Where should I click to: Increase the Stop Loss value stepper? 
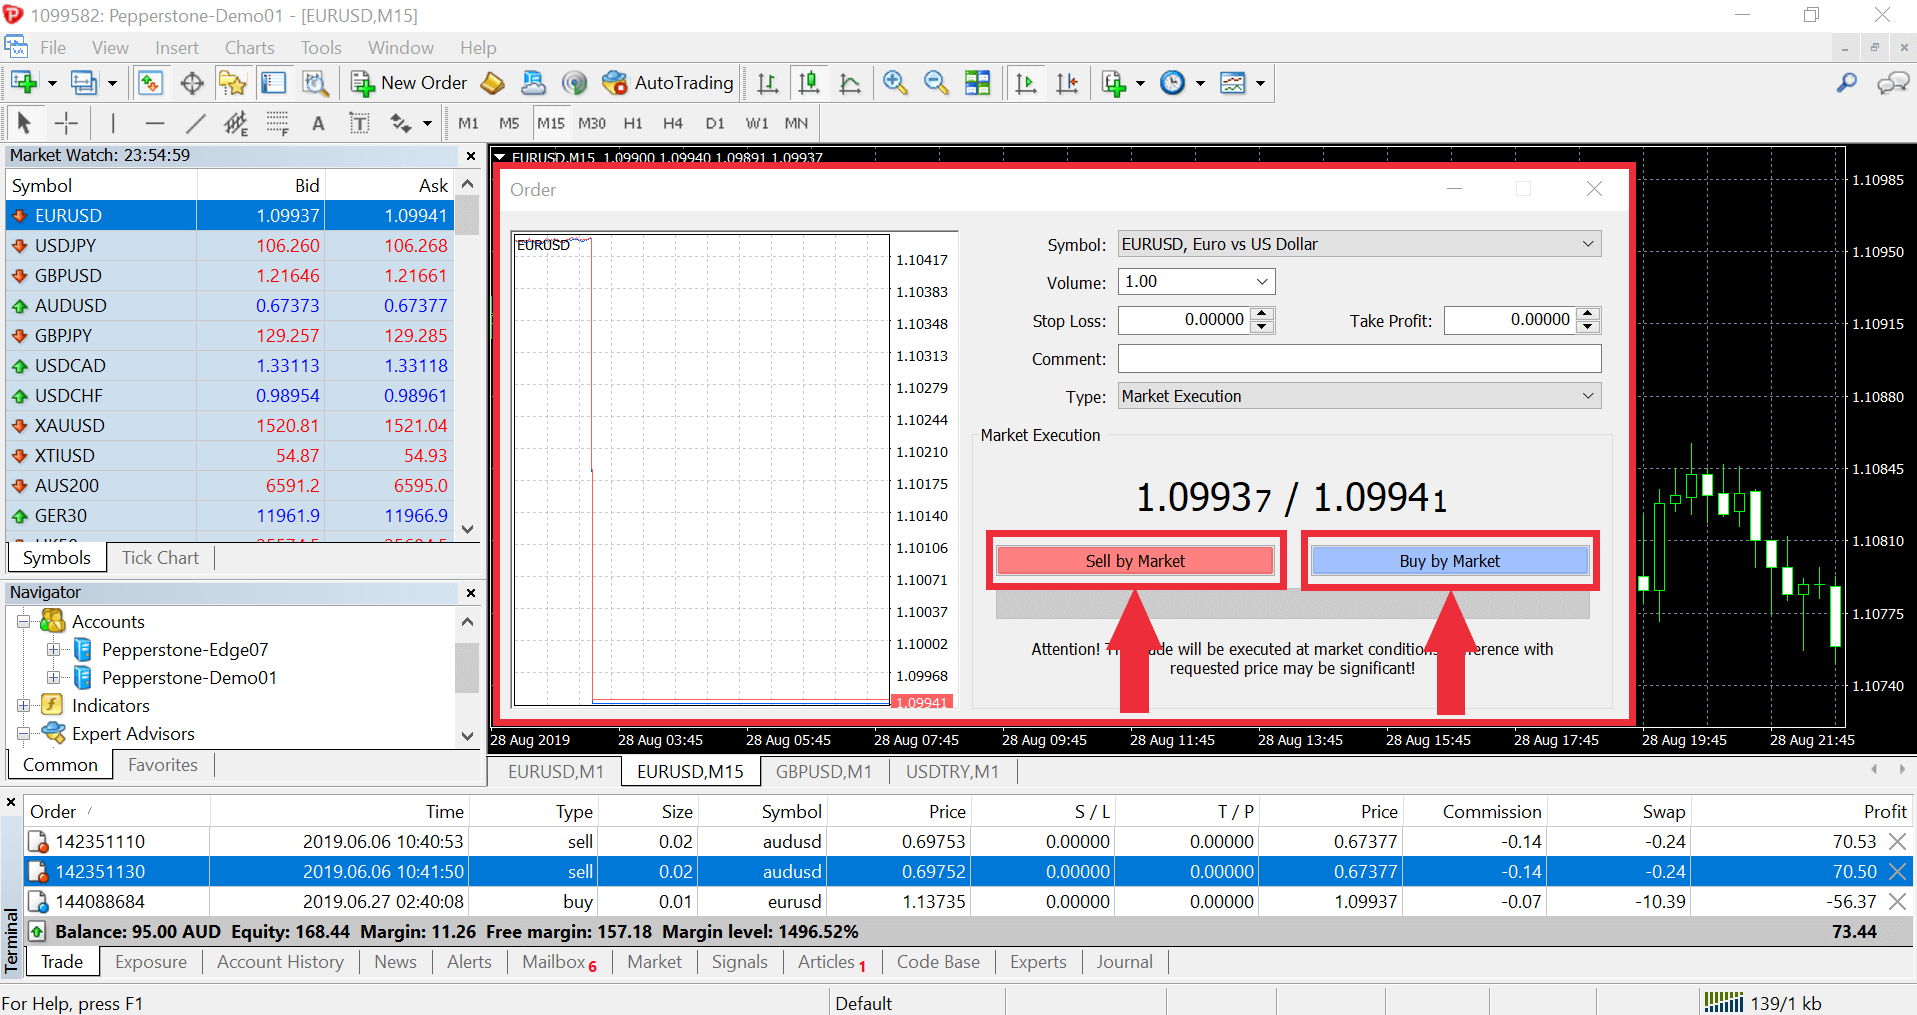click(x=1263, y=314)
